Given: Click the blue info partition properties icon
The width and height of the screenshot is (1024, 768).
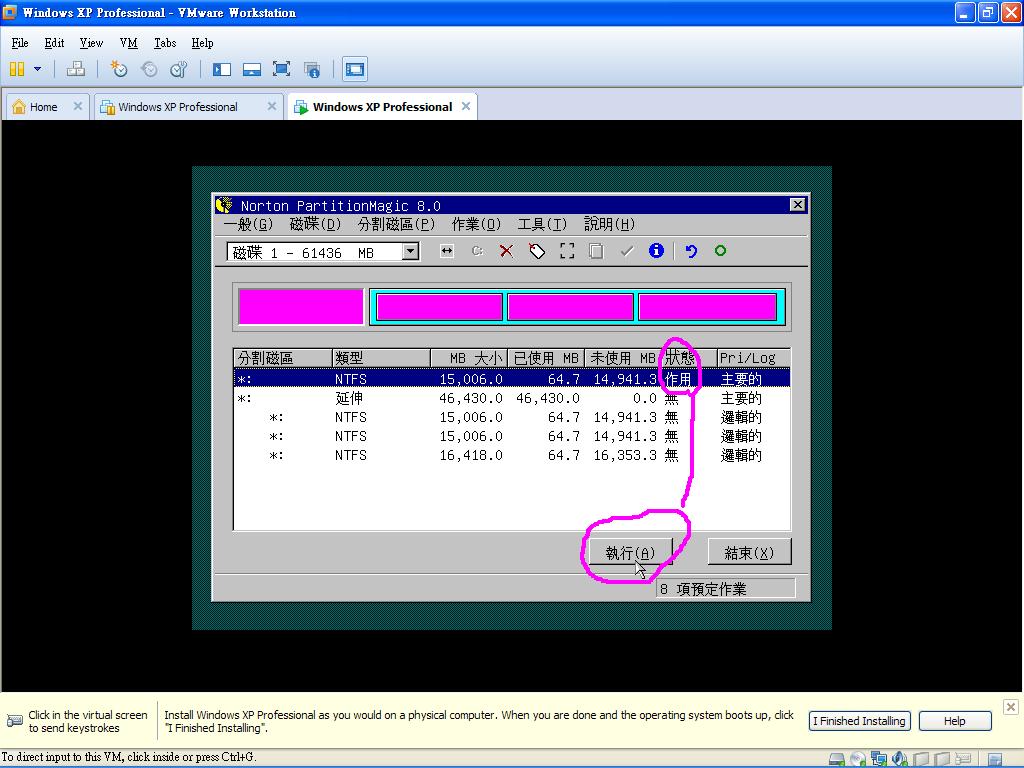Looking at the screenshot, I should coord(656,251).
